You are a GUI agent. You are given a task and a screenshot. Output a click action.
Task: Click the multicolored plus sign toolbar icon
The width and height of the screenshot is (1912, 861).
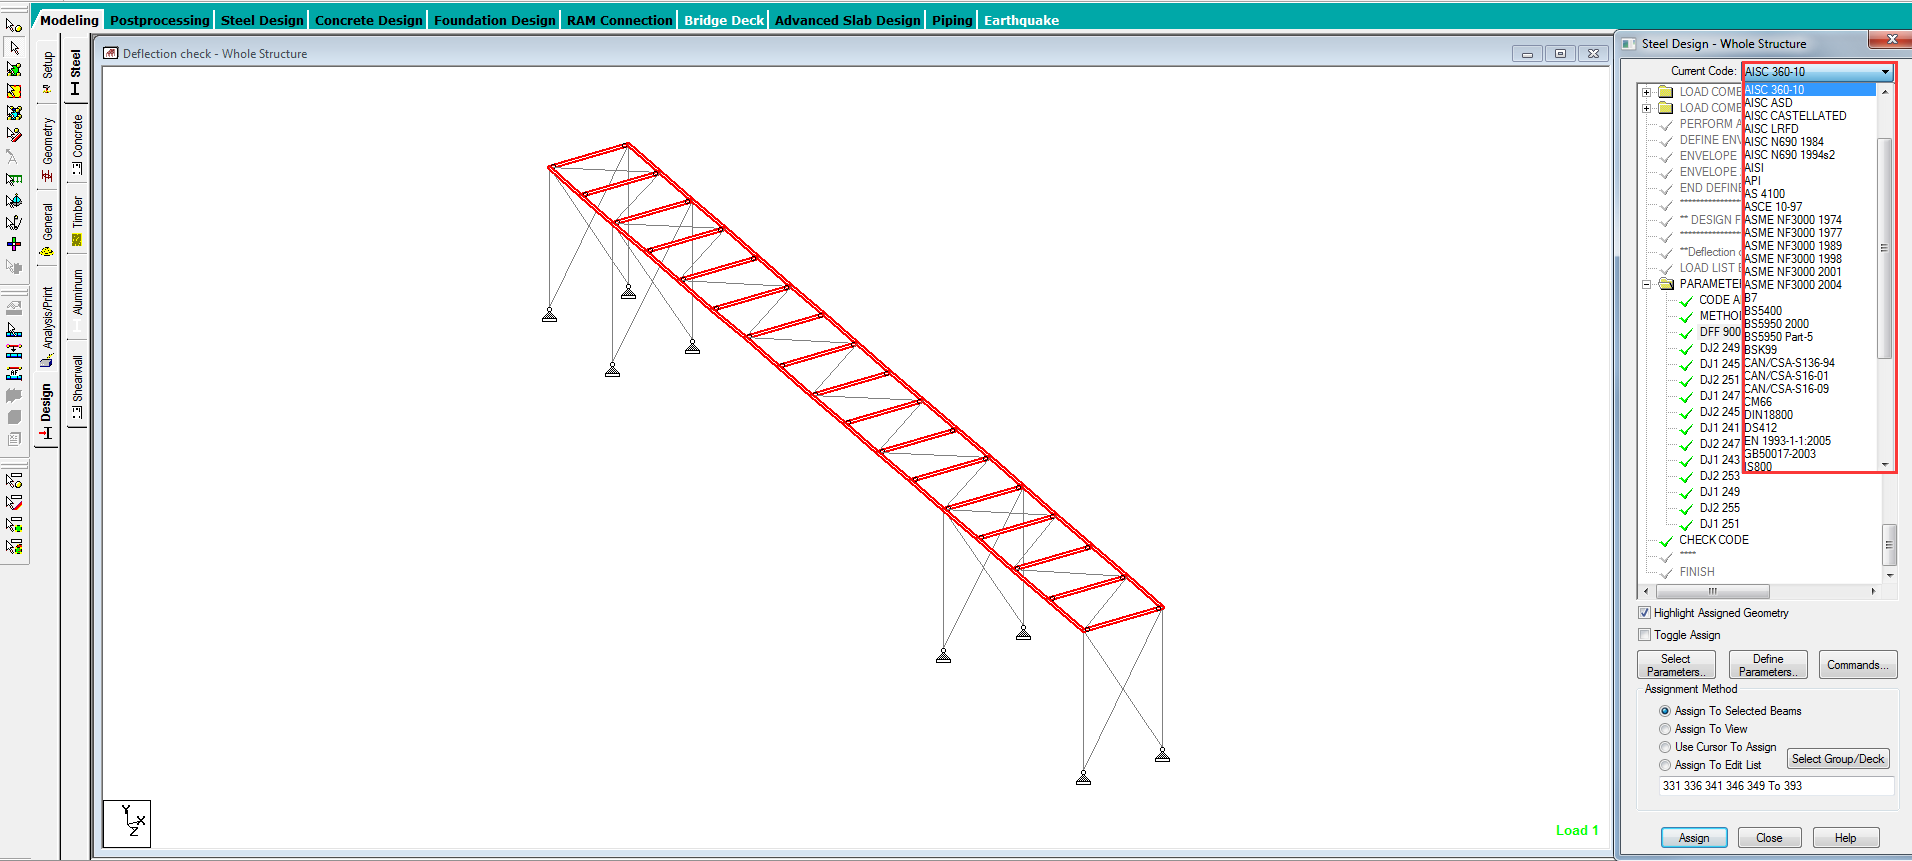coord(14,245)
